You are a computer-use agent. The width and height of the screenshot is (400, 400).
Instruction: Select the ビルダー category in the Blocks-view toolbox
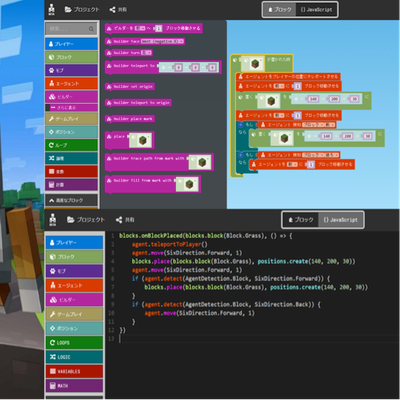[71, 97]
